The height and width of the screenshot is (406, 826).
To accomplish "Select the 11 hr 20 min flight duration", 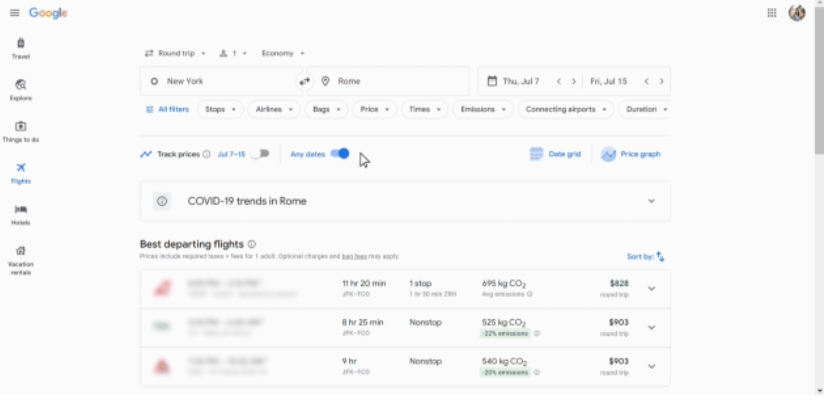I will (364, 283).
